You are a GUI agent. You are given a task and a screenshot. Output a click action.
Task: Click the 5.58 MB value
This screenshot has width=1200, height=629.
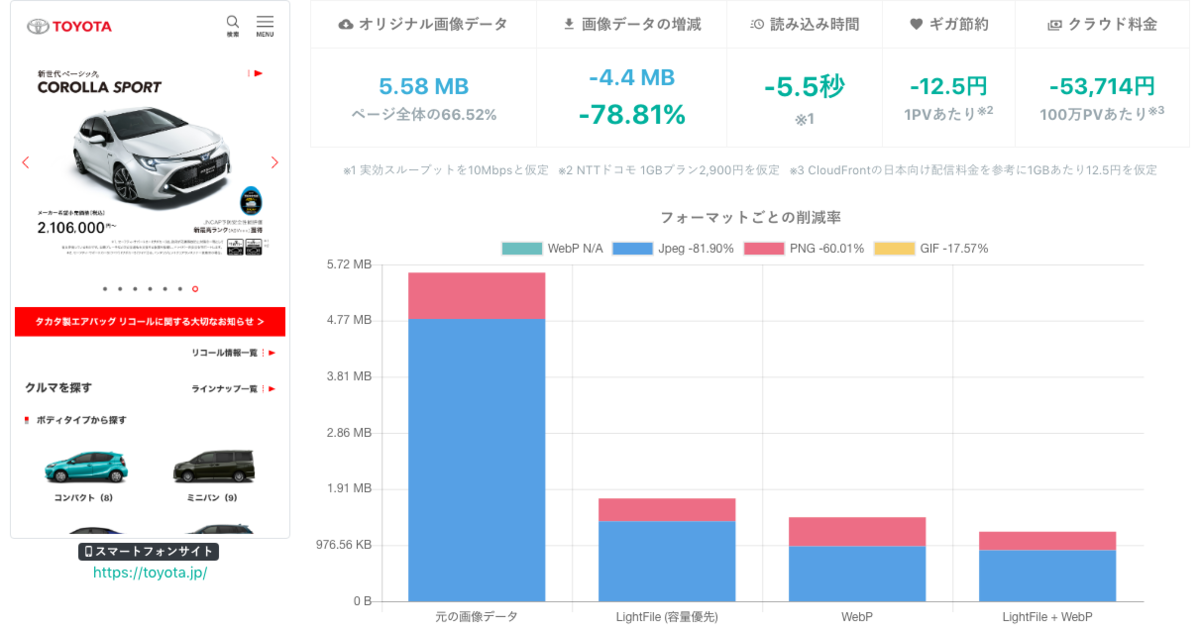coord(424,87)
